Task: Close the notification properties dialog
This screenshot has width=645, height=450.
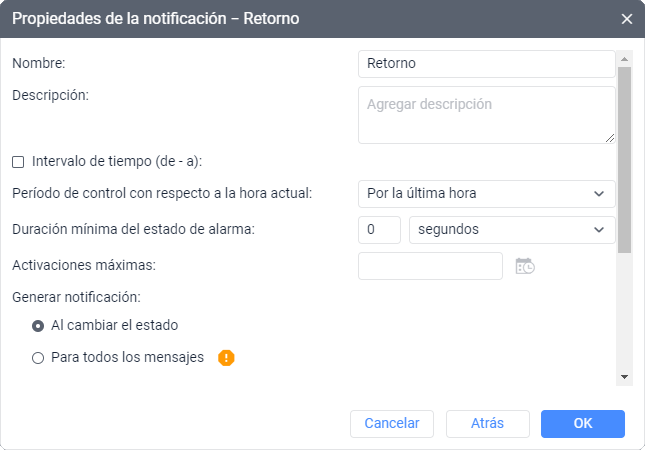Action: (627, 19)
